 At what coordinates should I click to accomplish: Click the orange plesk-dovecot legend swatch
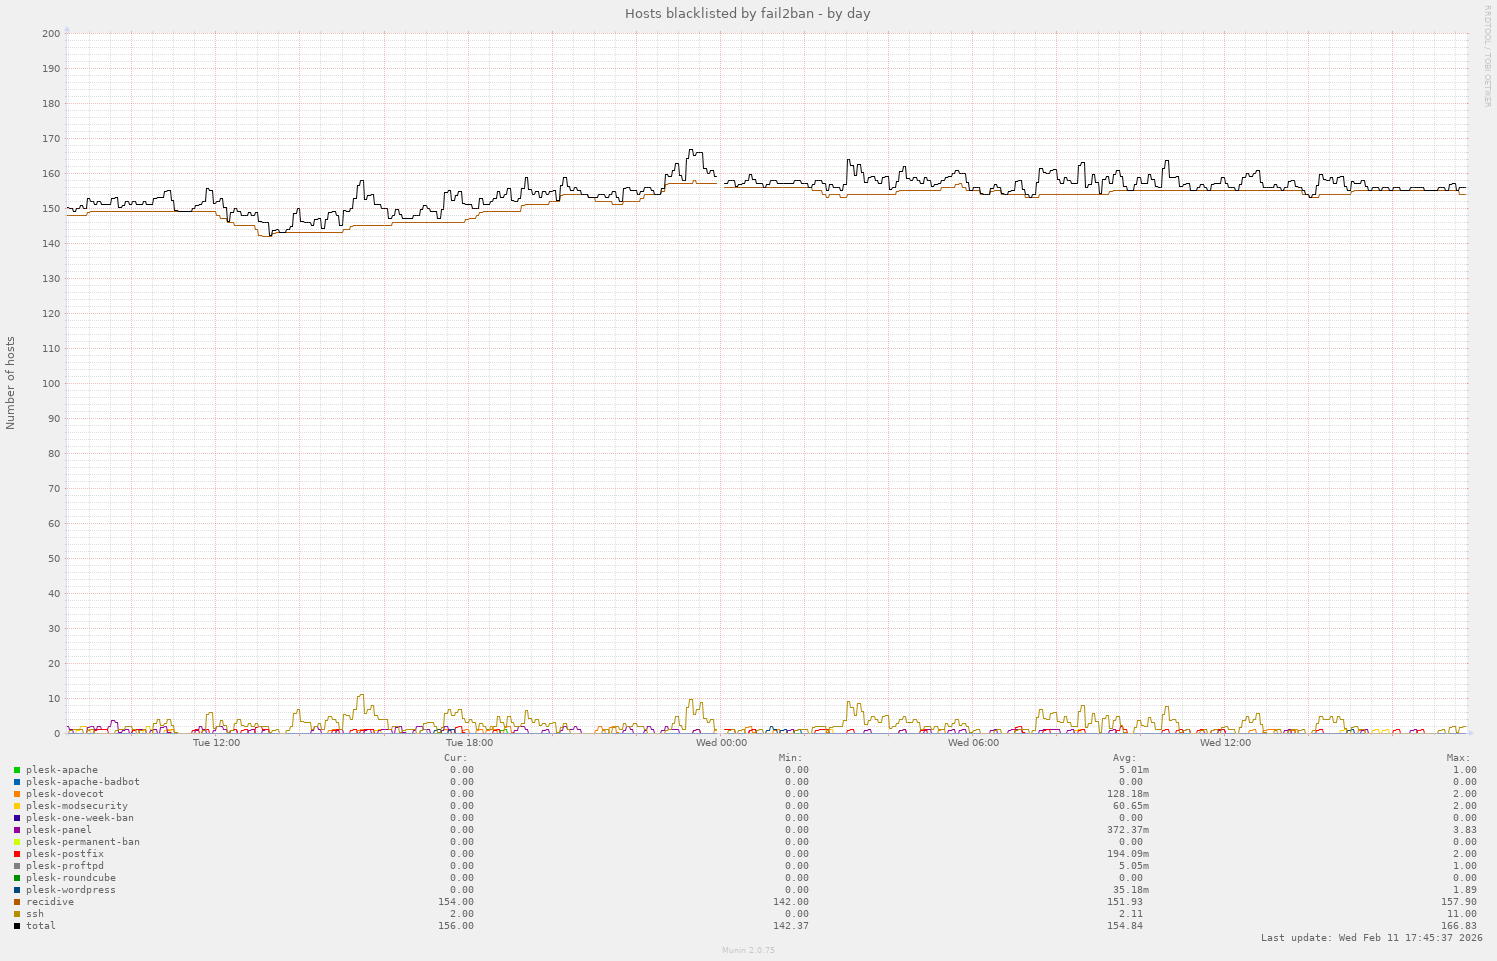tap(17, 794)
